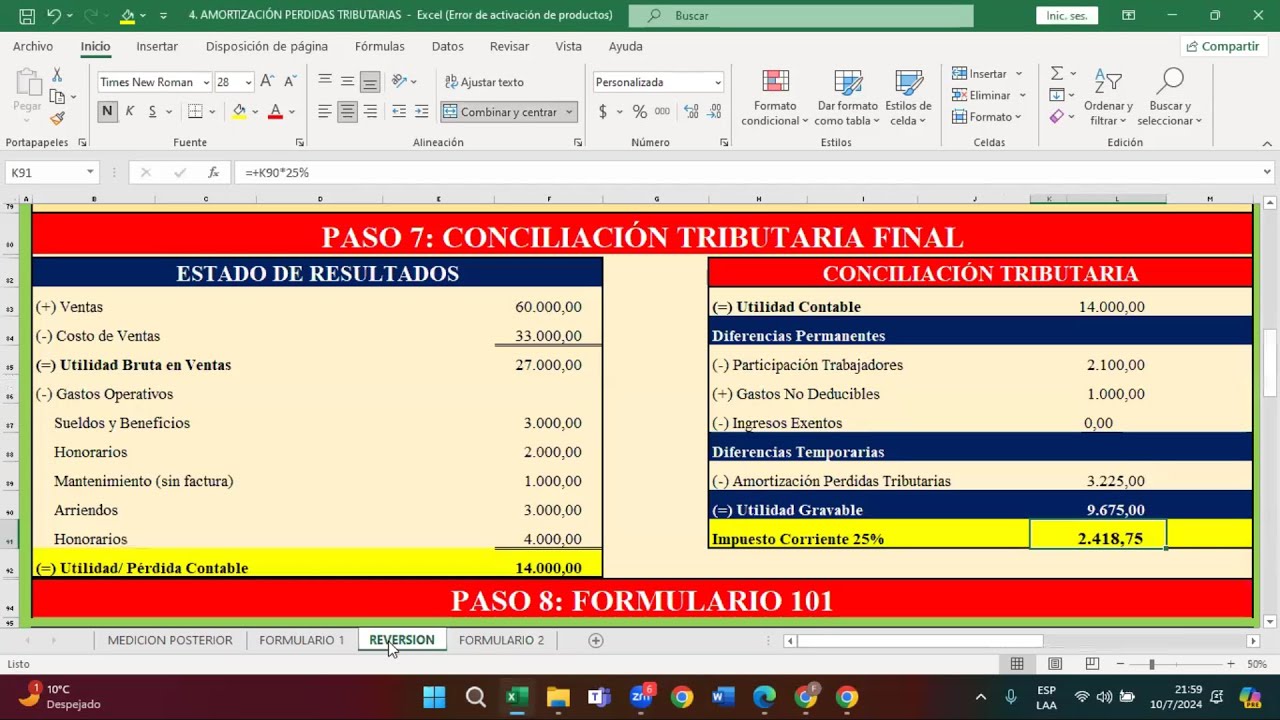Toggle center horizontal alignment
This screenshot has width=1280, height=720.
pos(347,112)
